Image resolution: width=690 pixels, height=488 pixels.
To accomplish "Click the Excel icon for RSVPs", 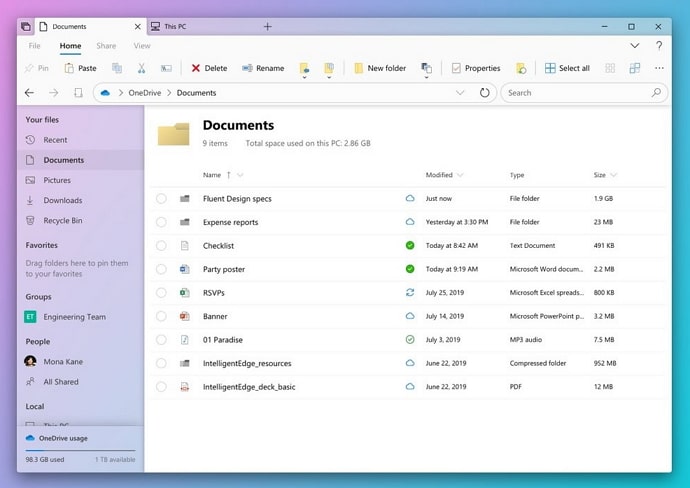I will click(x=185, y=293).
